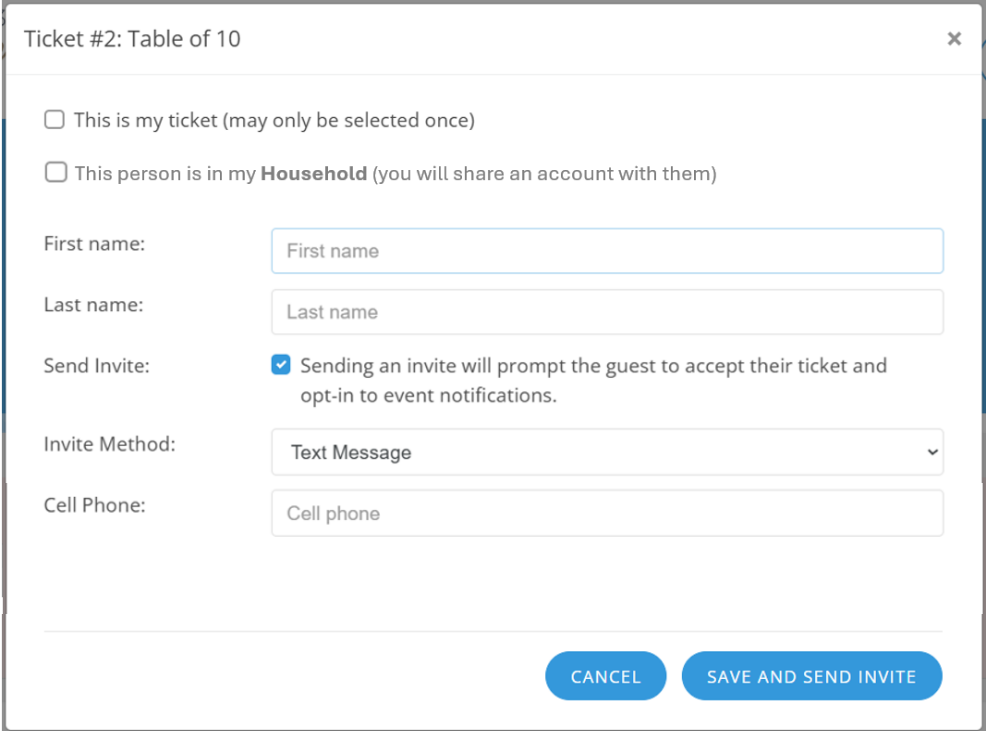Image resolution: width=986 pixels, height=731 pixels.
Task: Click Save and Send Invite button
Action: (811, 677)
